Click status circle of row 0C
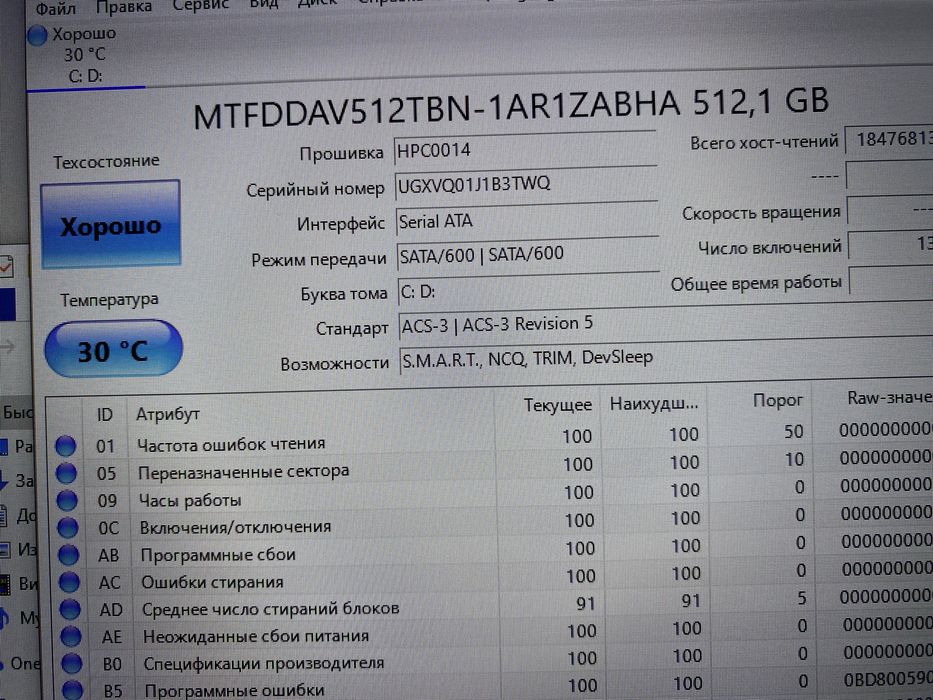Image resolution: width=933 pixels, height=700 pixels. [68, 528]
